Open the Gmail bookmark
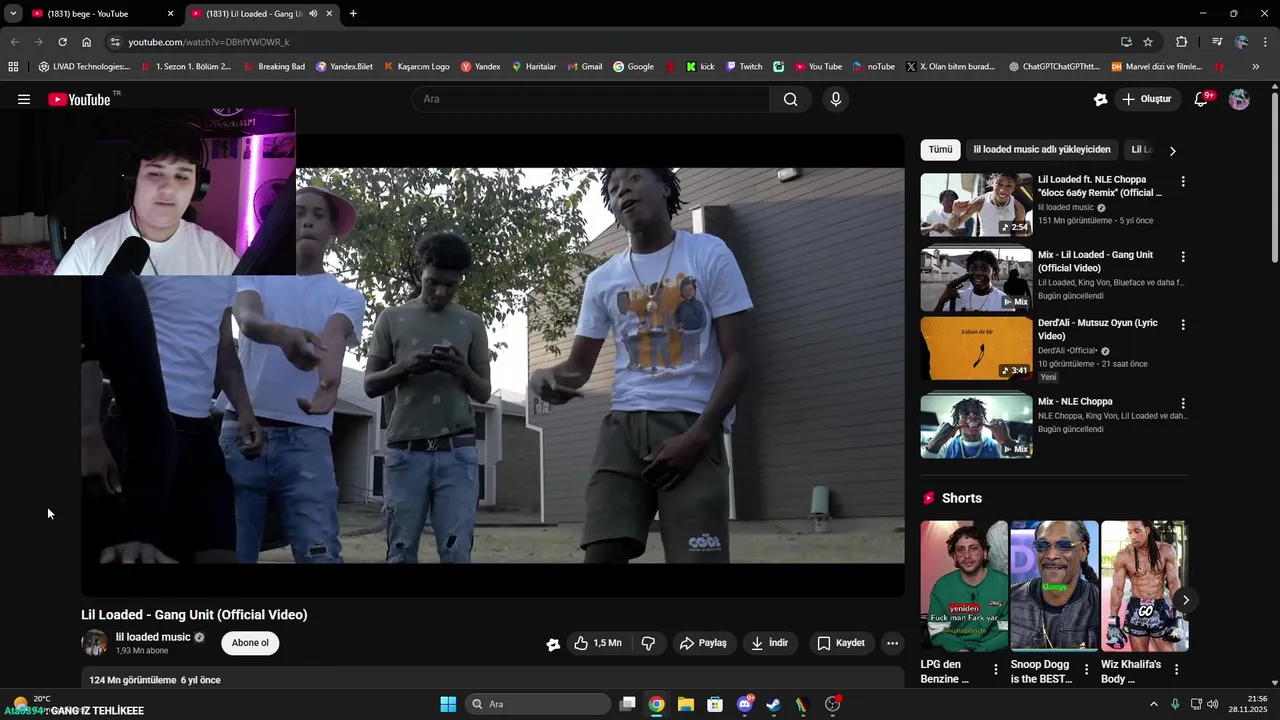The width and height of the screenshot is (1280, 720). 584,67
